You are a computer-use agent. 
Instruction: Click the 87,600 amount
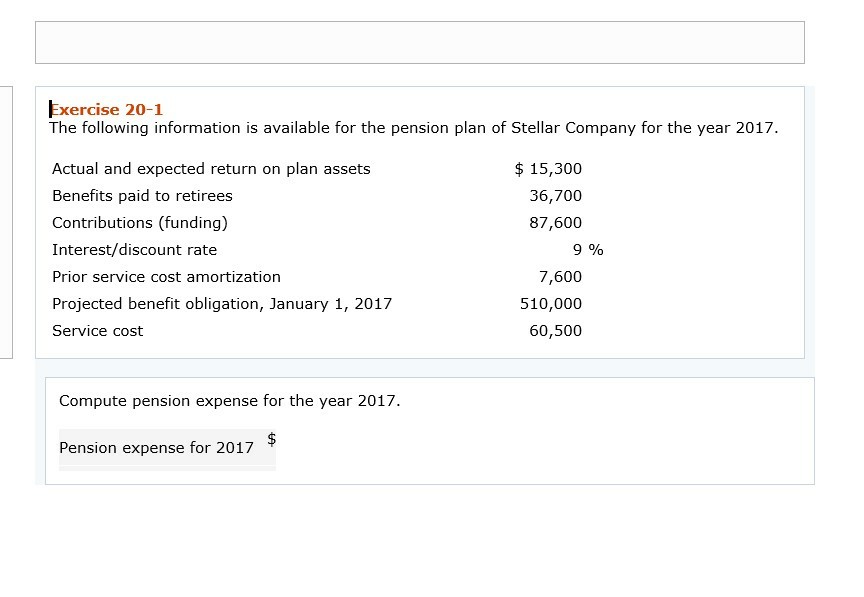click(555, 223)
